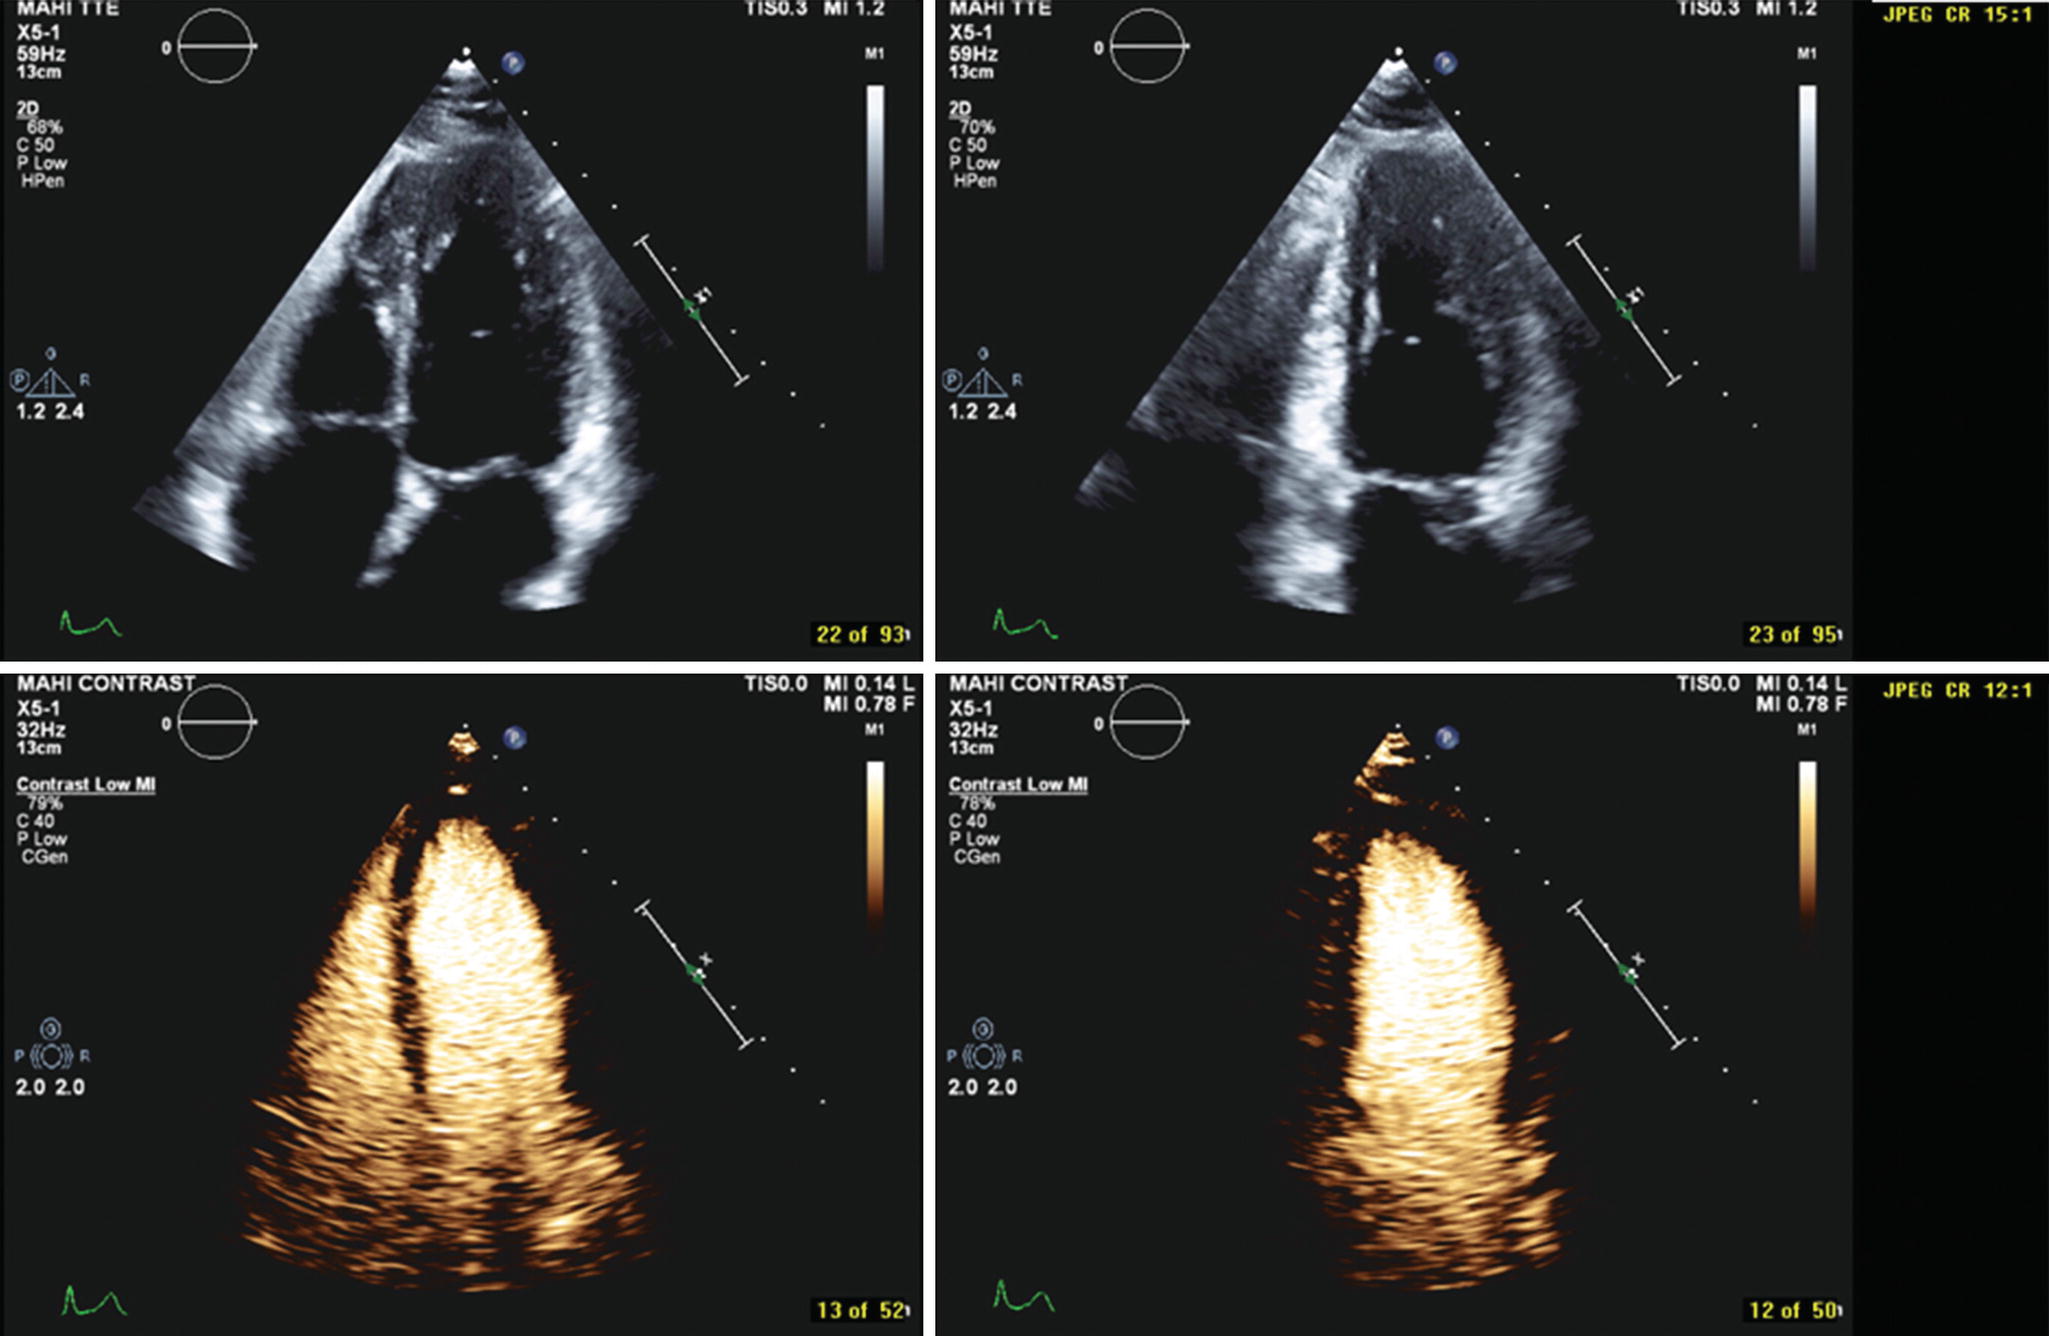The height and width of the screenshot is (1336, 2049).
Task: Click the 2D gain value 70%
Action: [977, 127]
